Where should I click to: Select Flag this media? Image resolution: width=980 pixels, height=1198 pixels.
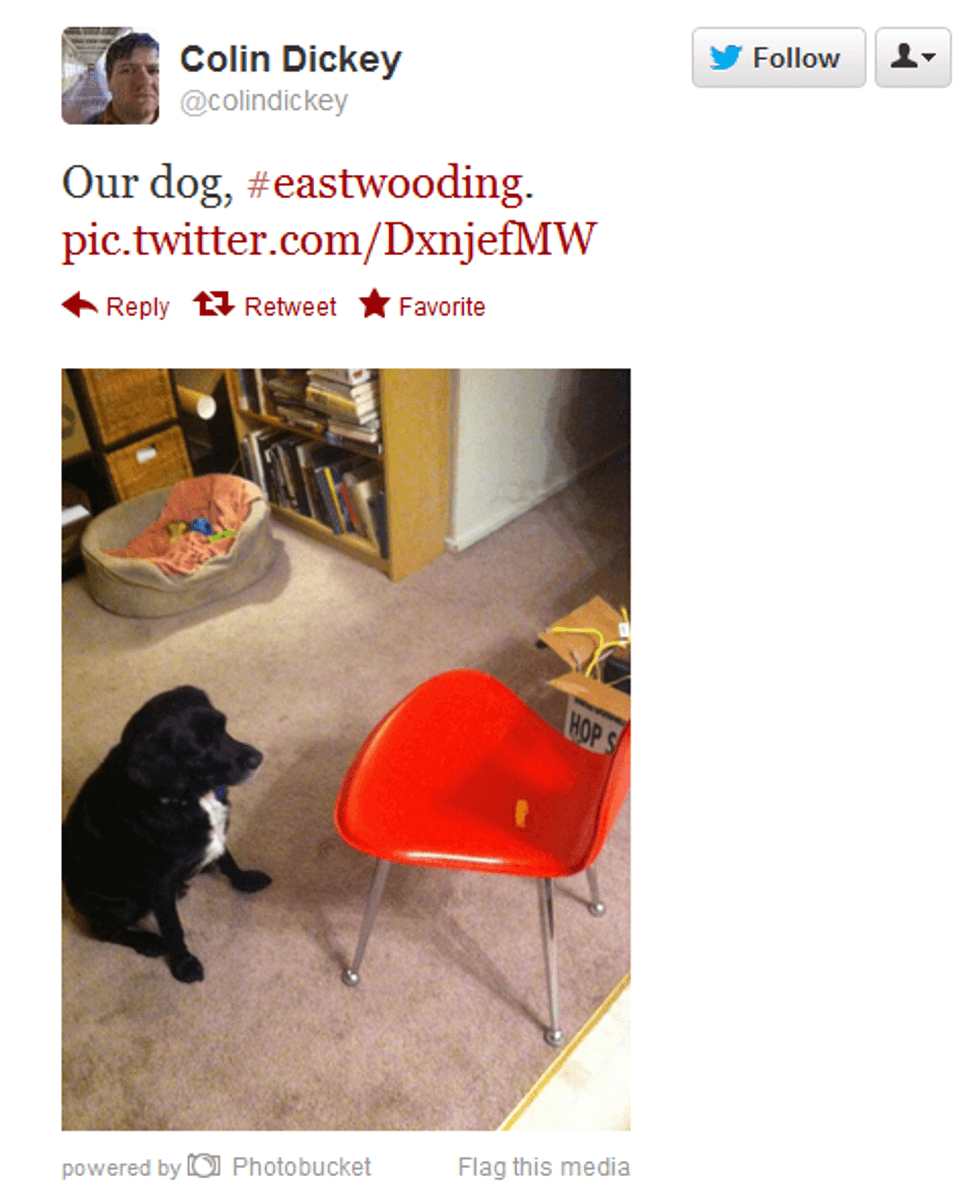click(x=544, y=1167)
